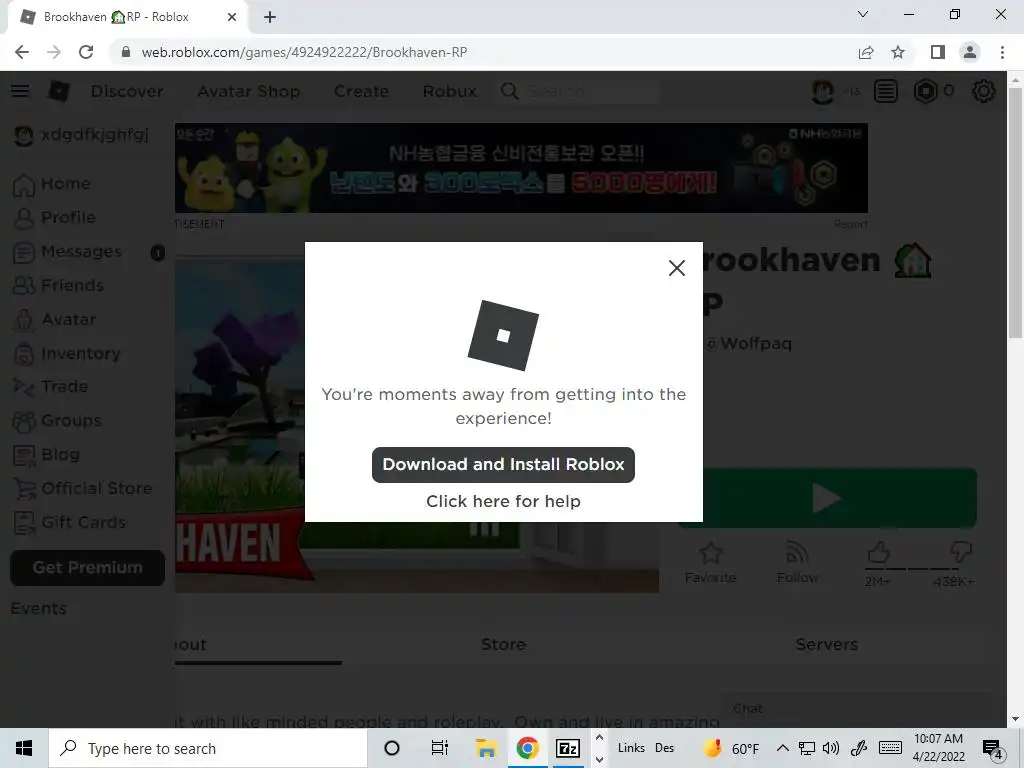The image size is (1024, 768).
Task: Click the Roblox logo in the dialog
Action: 503,335
